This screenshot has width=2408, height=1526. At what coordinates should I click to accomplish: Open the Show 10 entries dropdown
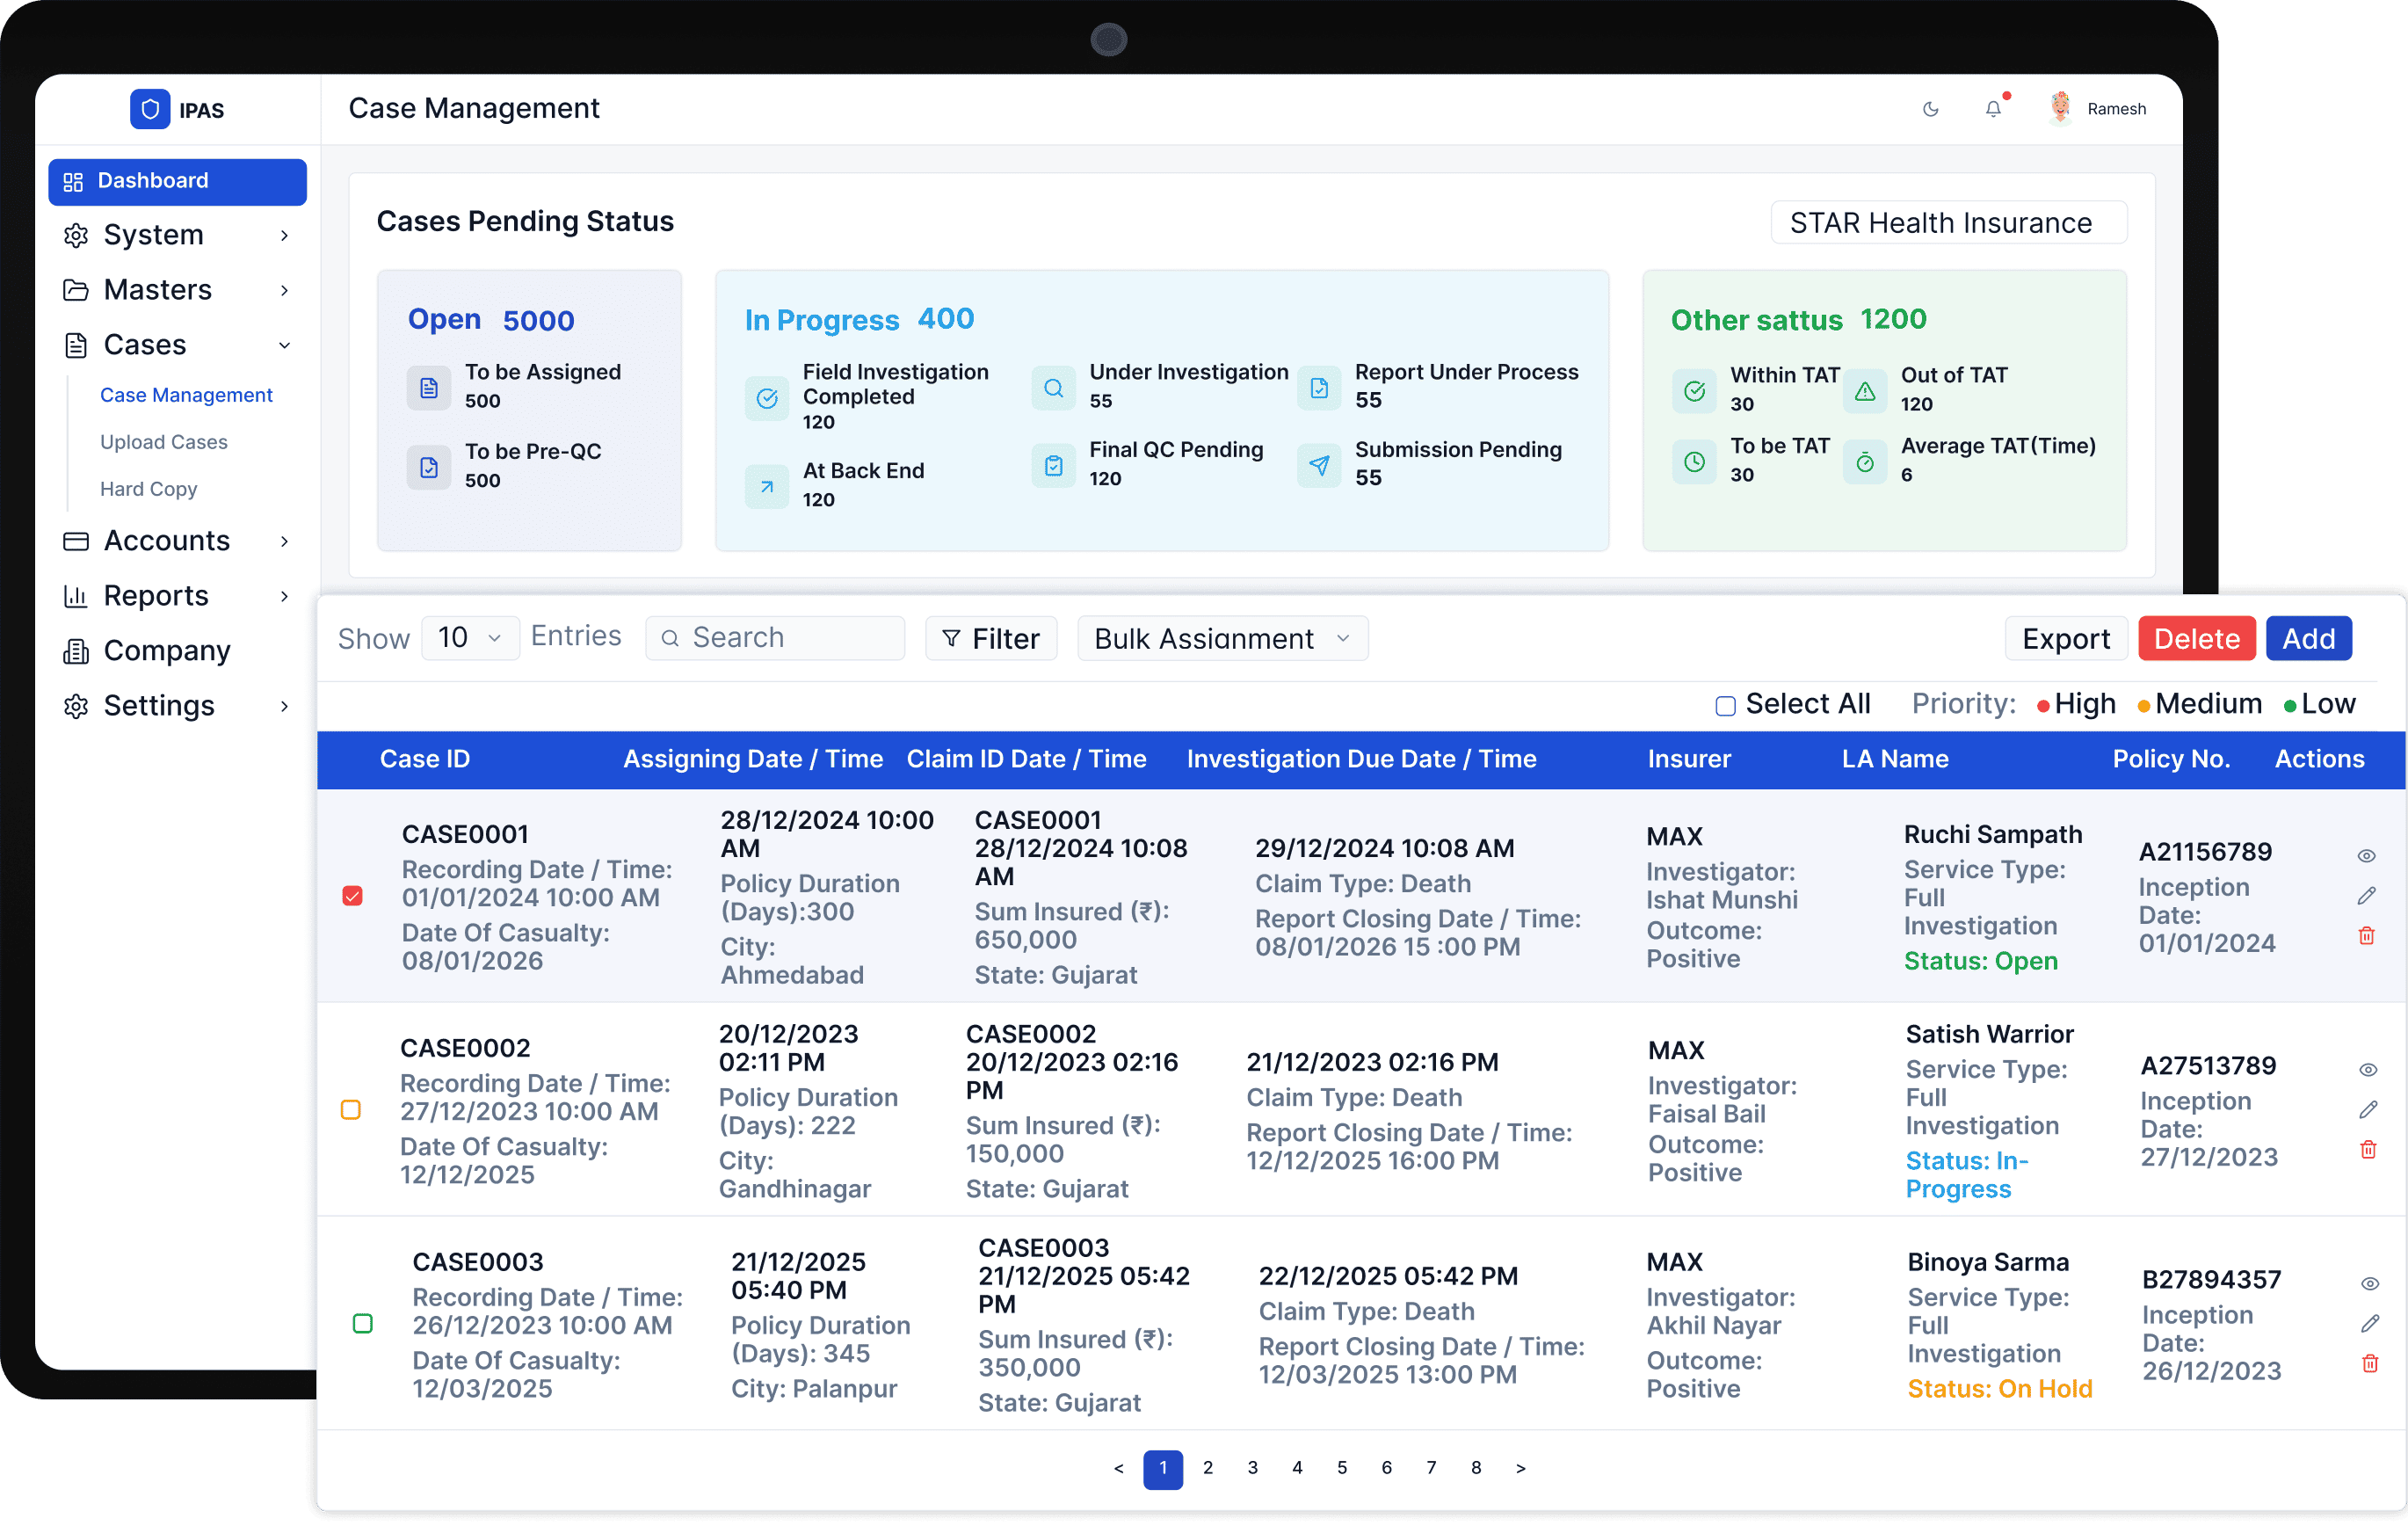tap(470, 638)
